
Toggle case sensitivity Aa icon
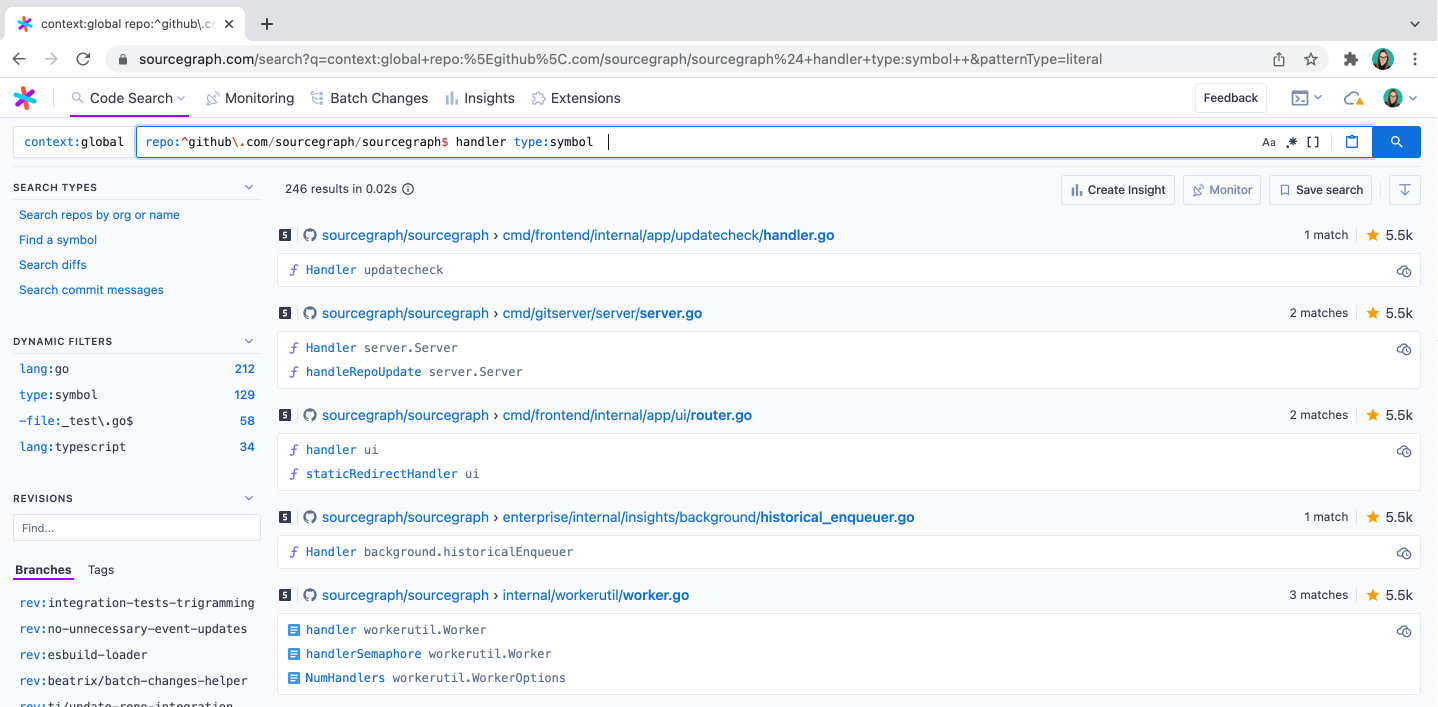1269,142
